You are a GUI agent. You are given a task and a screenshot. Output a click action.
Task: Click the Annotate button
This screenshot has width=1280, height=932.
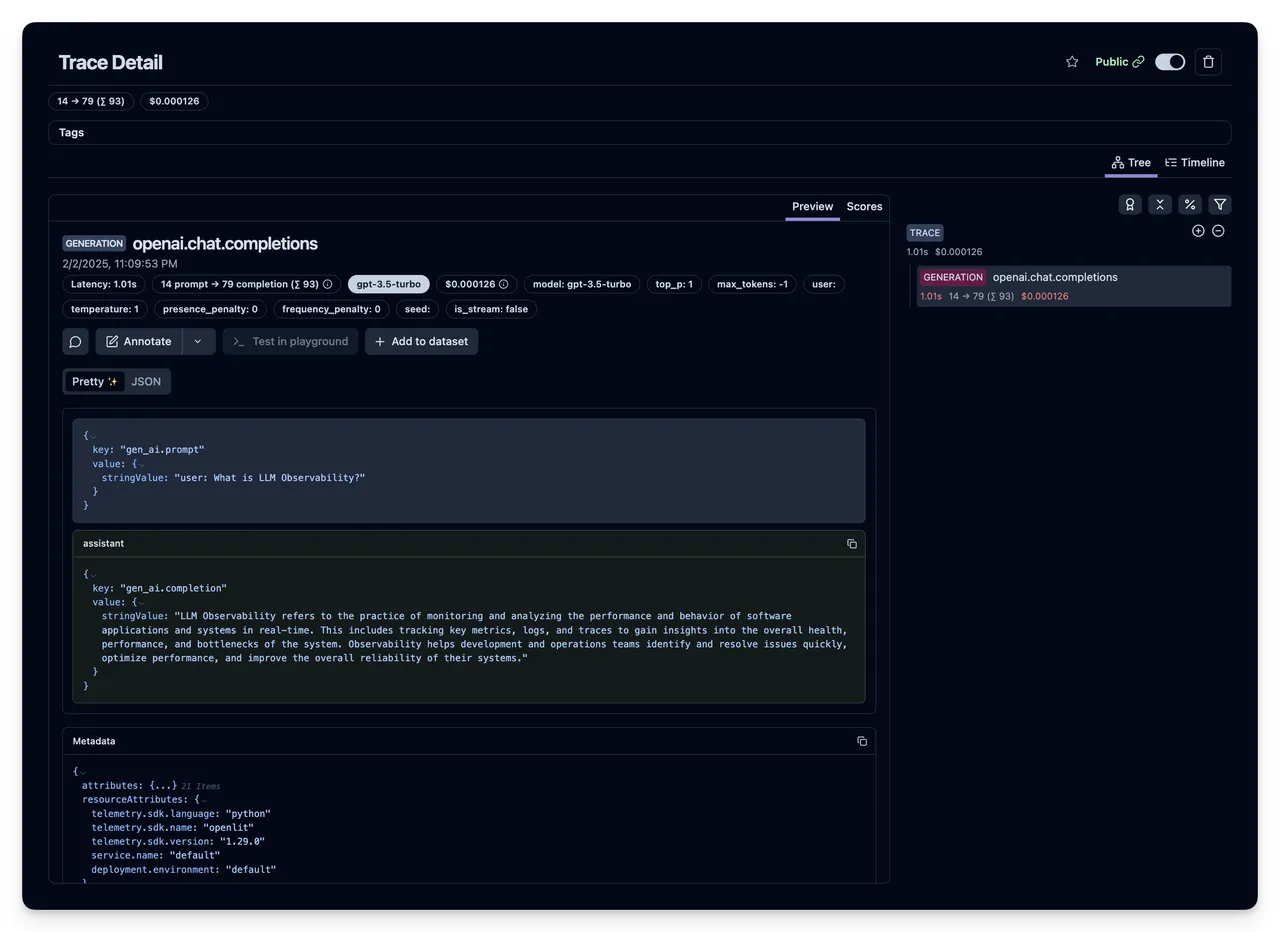point(139,341)
